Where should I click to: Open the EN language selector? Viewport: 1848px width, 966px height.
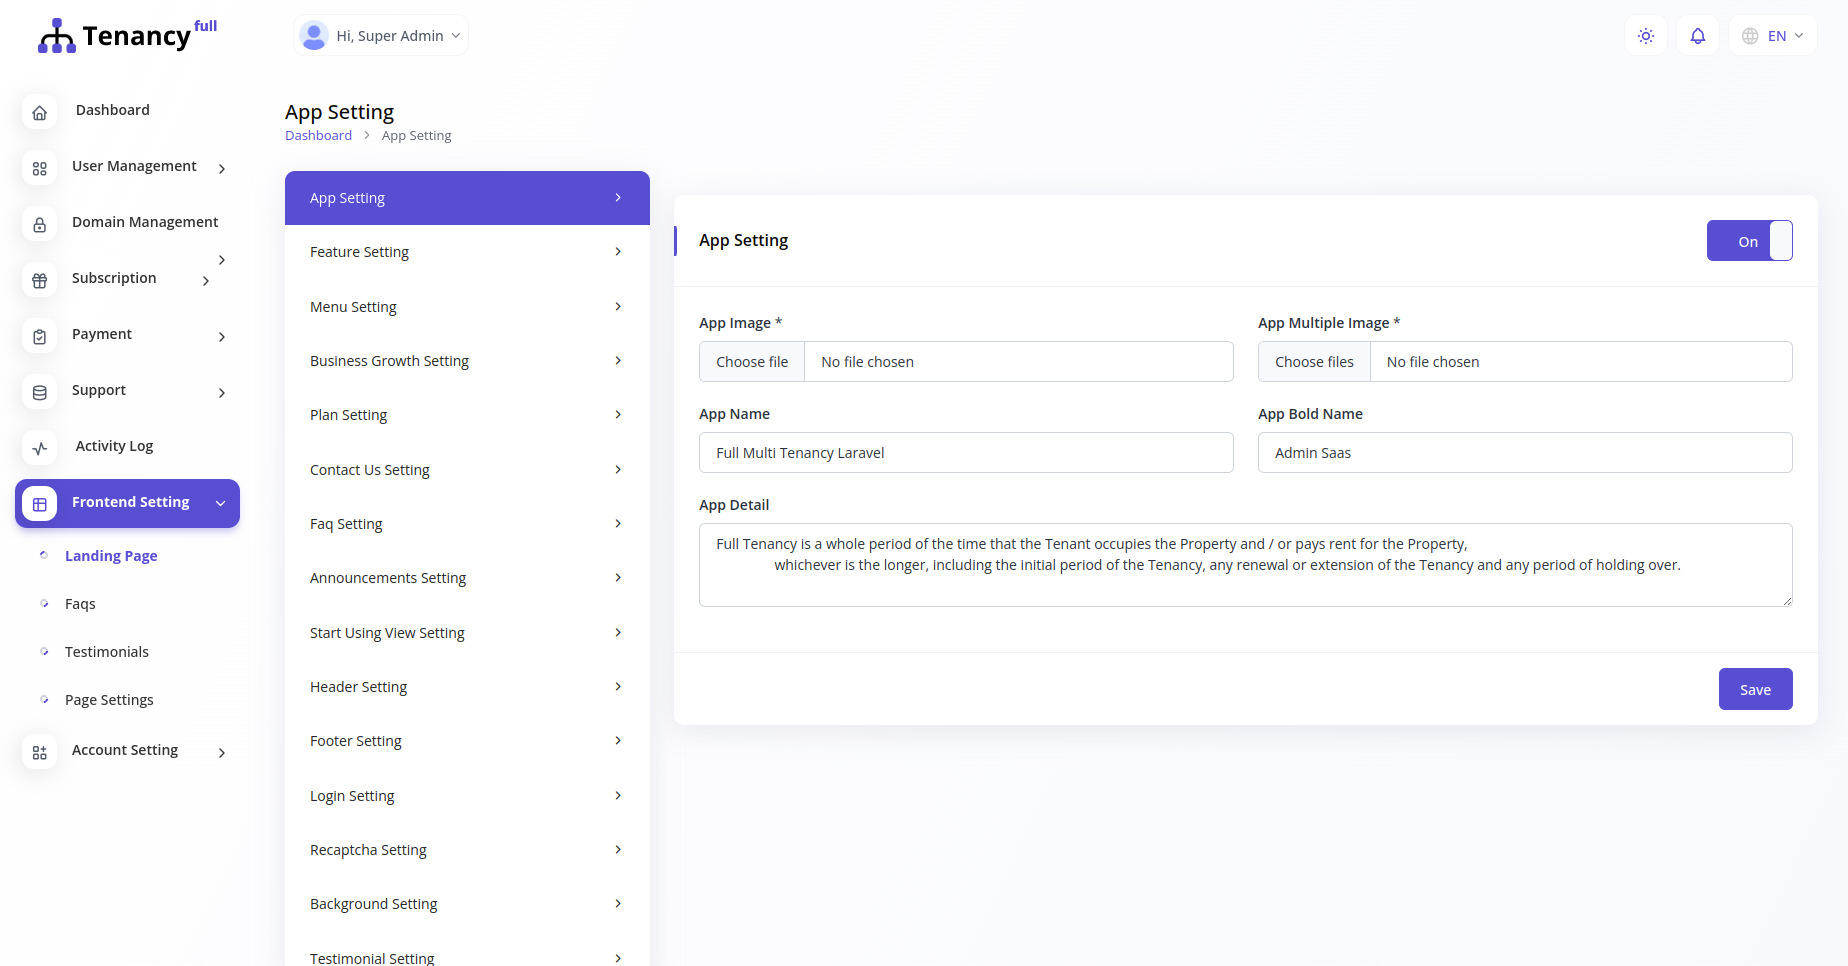(1772, 35)
